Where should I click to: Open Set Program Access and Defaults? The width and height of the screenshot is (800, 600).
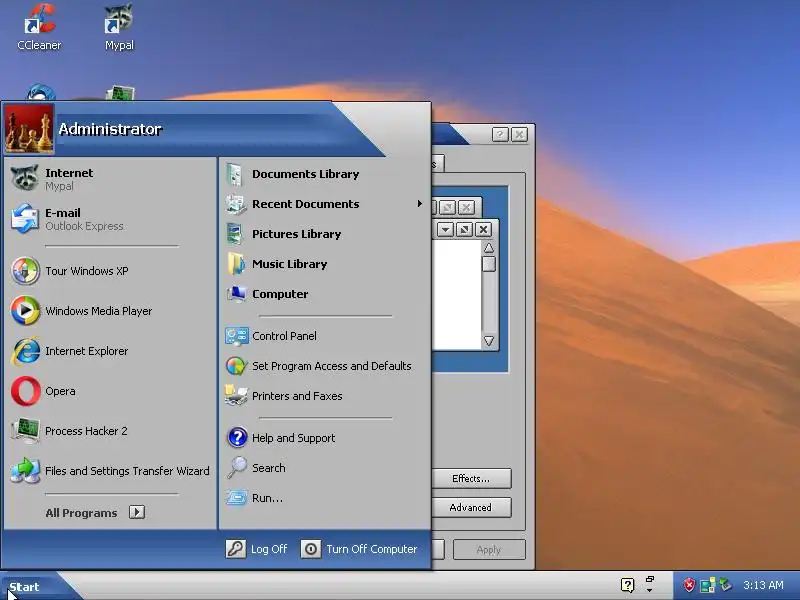[x=324, y=366]
